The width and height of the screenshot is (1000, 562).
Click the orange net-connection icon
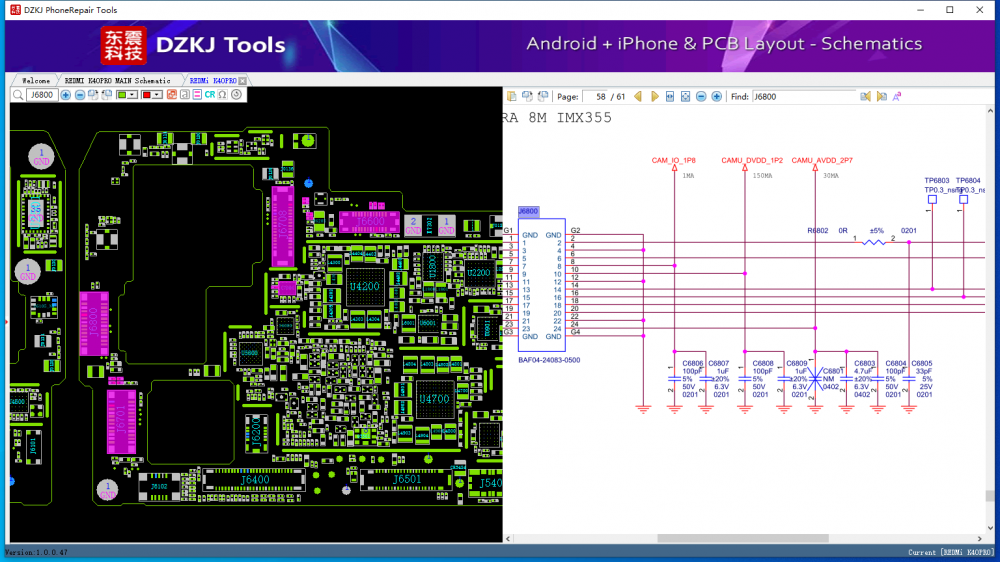pos(172,95)
